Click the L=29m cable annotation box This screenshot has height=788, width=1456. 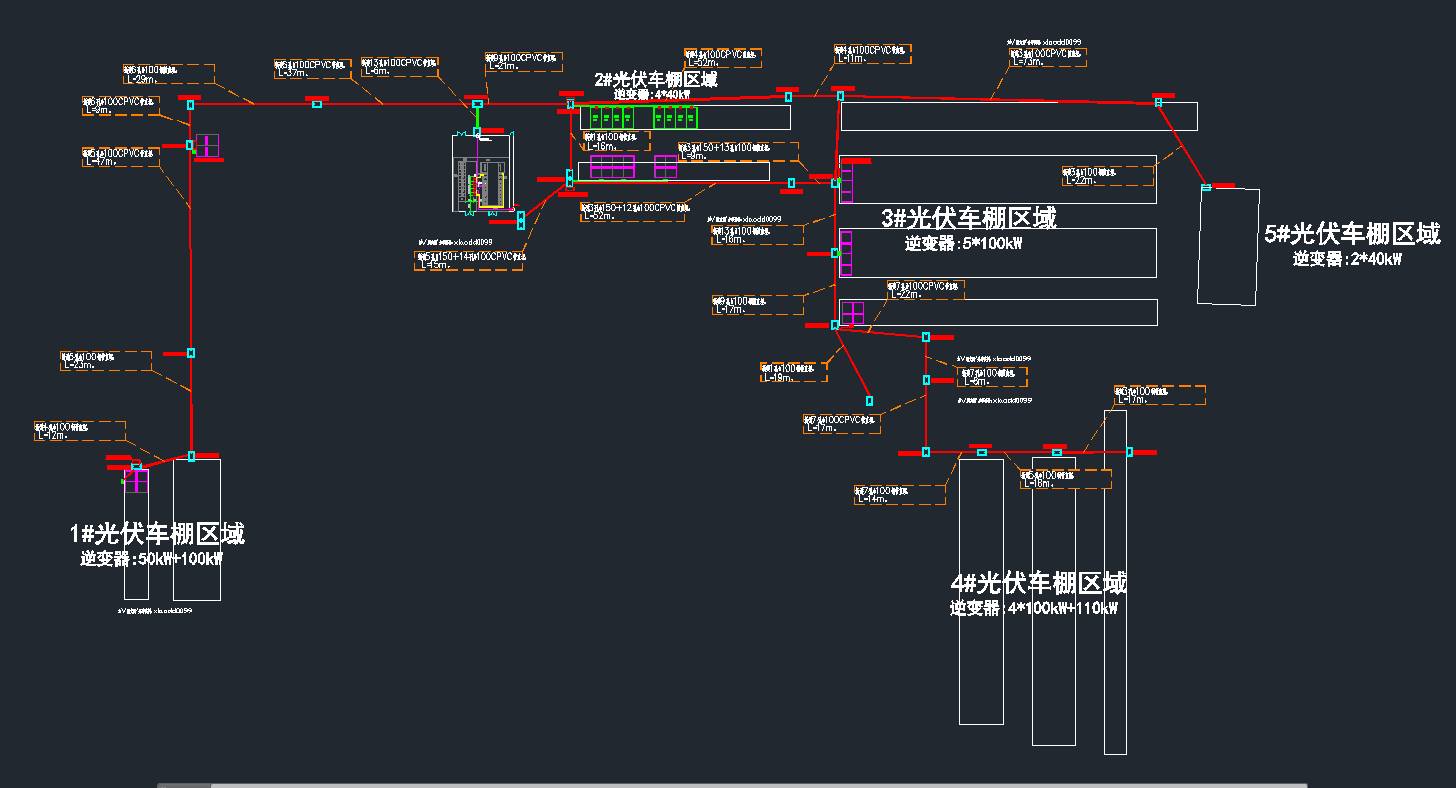168,74
